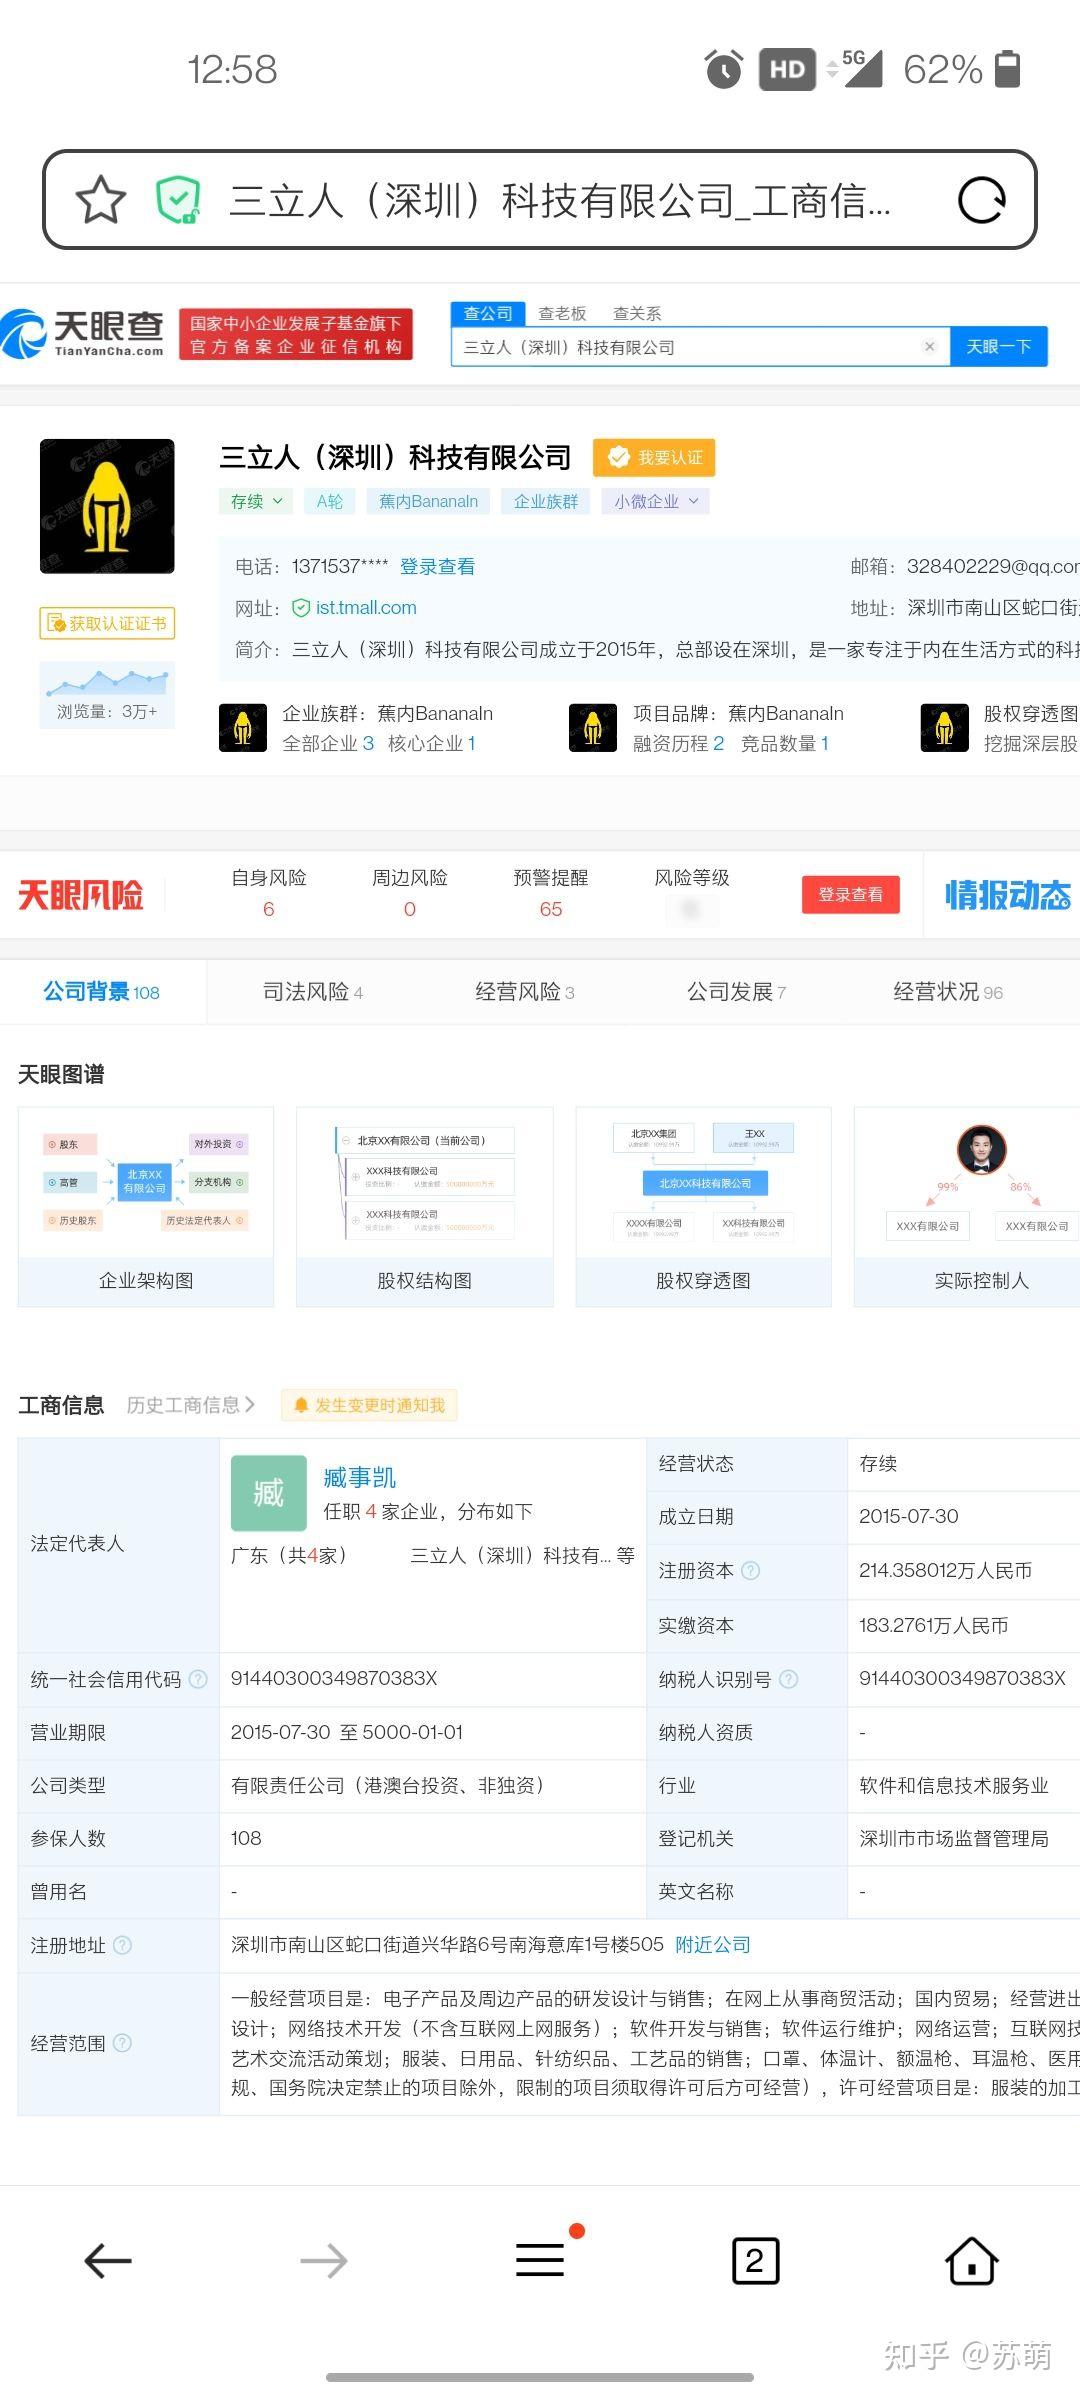1080x2400 pixels.
Task: Open the tab switcher showing 2
Action: click(x=756, y=2261)
